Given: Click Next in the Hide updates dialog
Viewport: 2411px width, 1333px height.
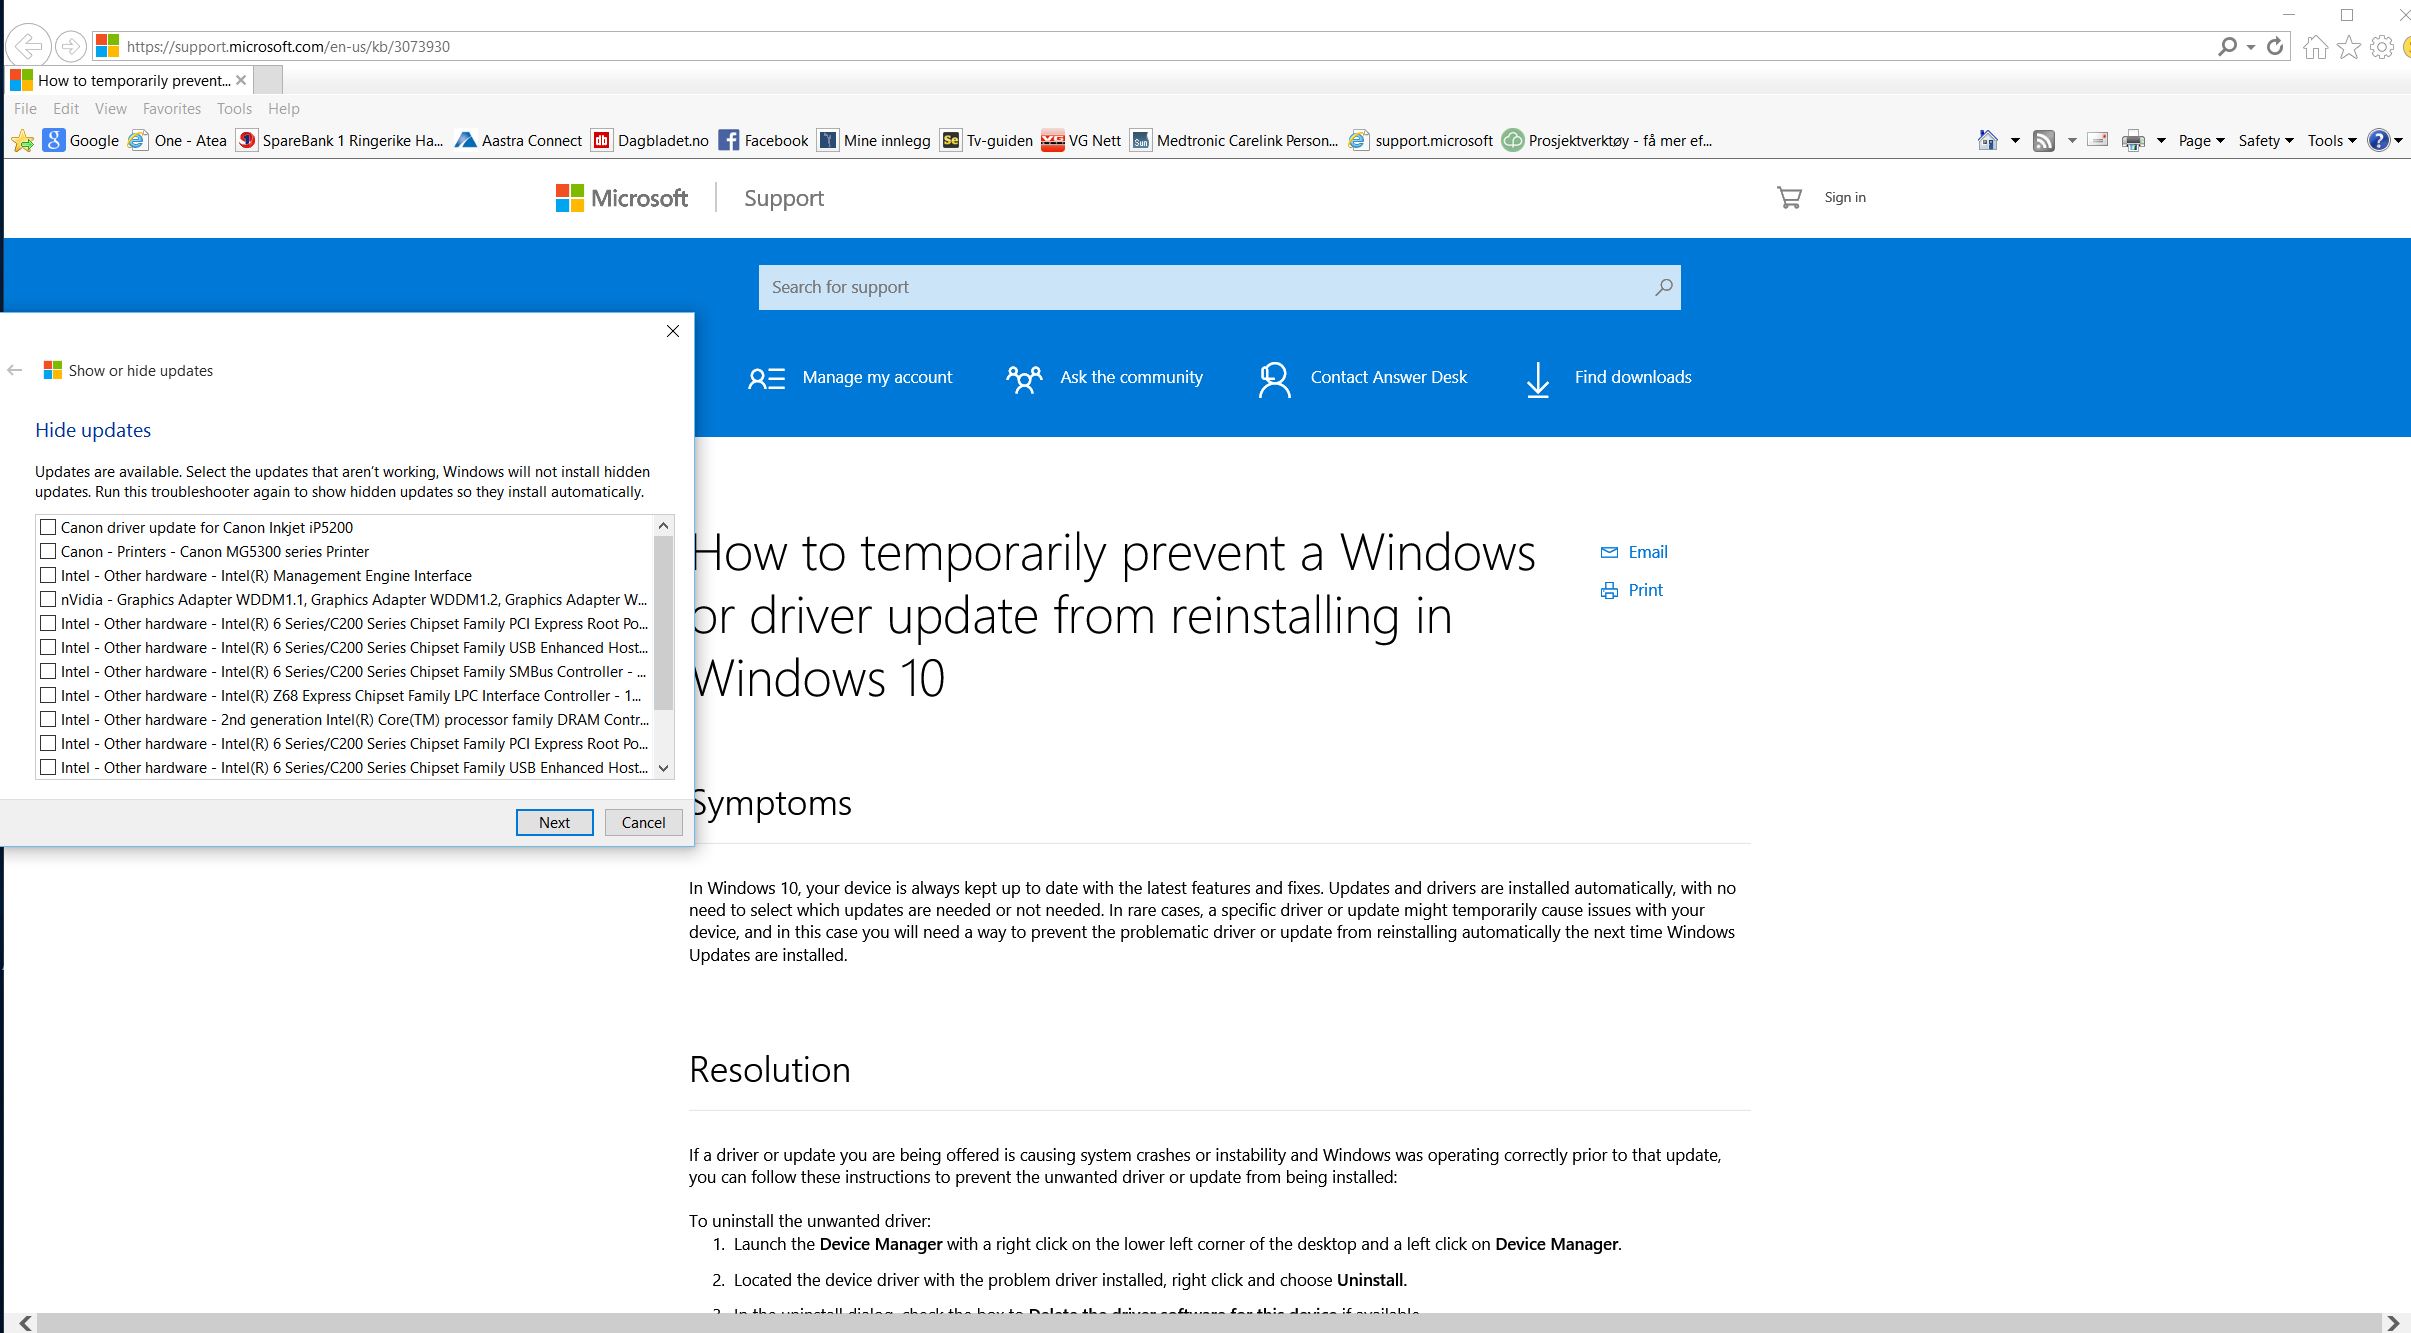Looking at the screenshot, I should pyautogui.click(x=554, y=822).
